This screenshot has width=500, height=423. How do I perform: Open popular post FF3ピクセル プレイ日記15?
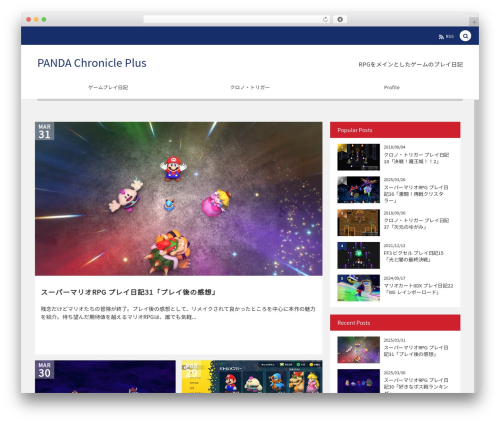pos(414,256)
